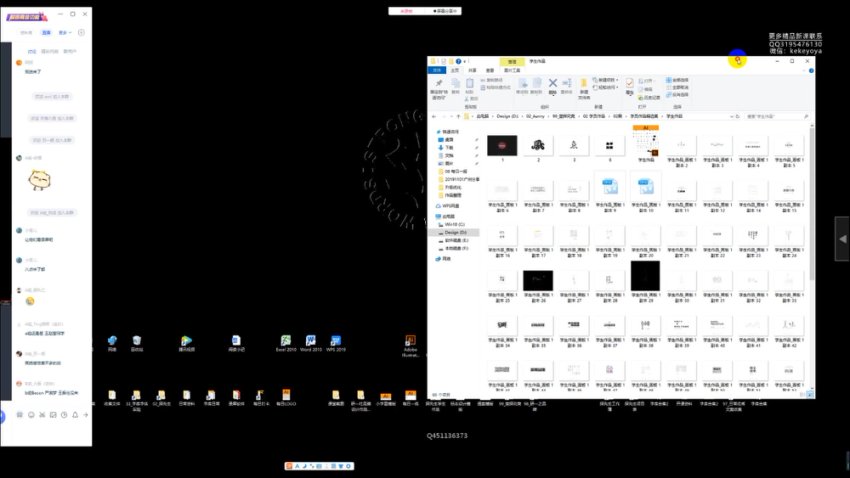
Task: Open Excel 2010 desktop shortcut
Action: pyautogui.click(x=286, y=344)
